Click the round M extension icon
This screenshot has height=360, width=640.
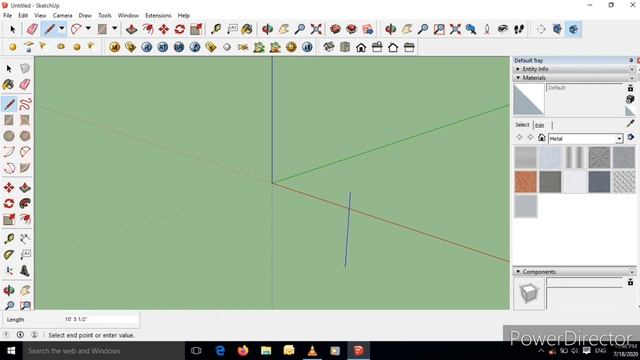point(115,47)
